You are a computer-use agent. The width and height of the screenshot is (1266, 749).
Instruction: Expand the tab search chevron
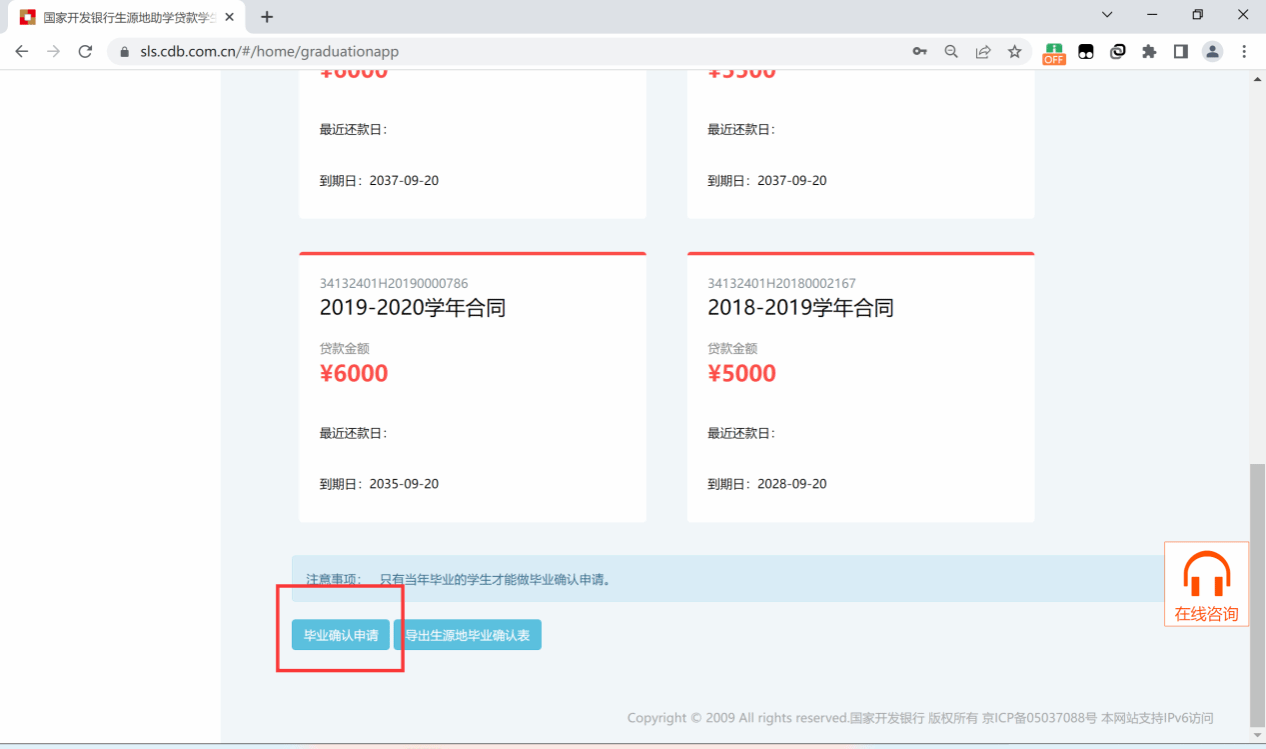(x=1107, y=15)
